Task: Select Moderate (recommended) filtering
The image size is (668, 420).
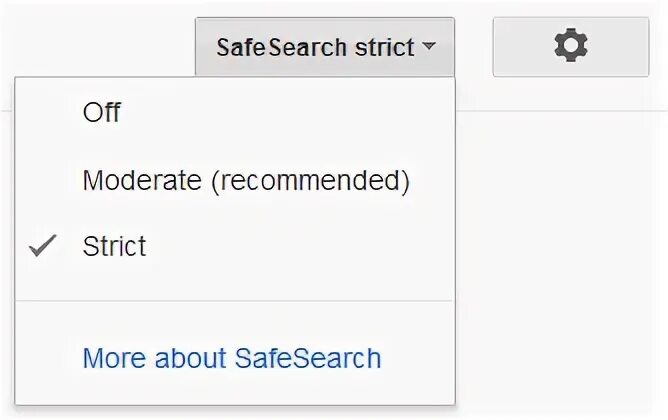Action: point(246,180)
